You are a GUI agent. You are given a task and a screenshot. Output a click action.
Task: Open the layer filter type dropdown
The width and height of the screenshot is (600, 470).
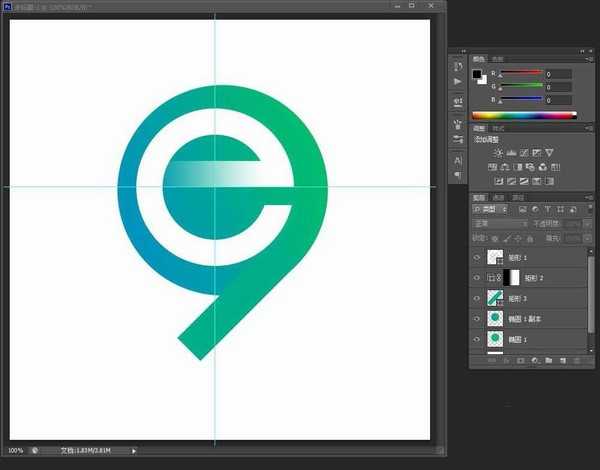(490, 209)
